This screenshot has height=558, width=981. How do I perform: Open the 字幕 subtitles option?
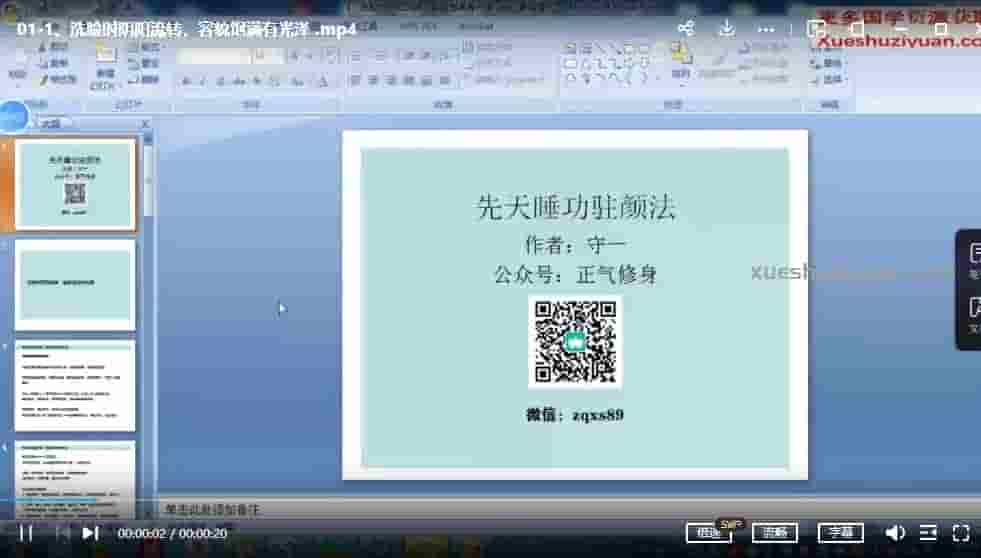(x=840, y=533)
